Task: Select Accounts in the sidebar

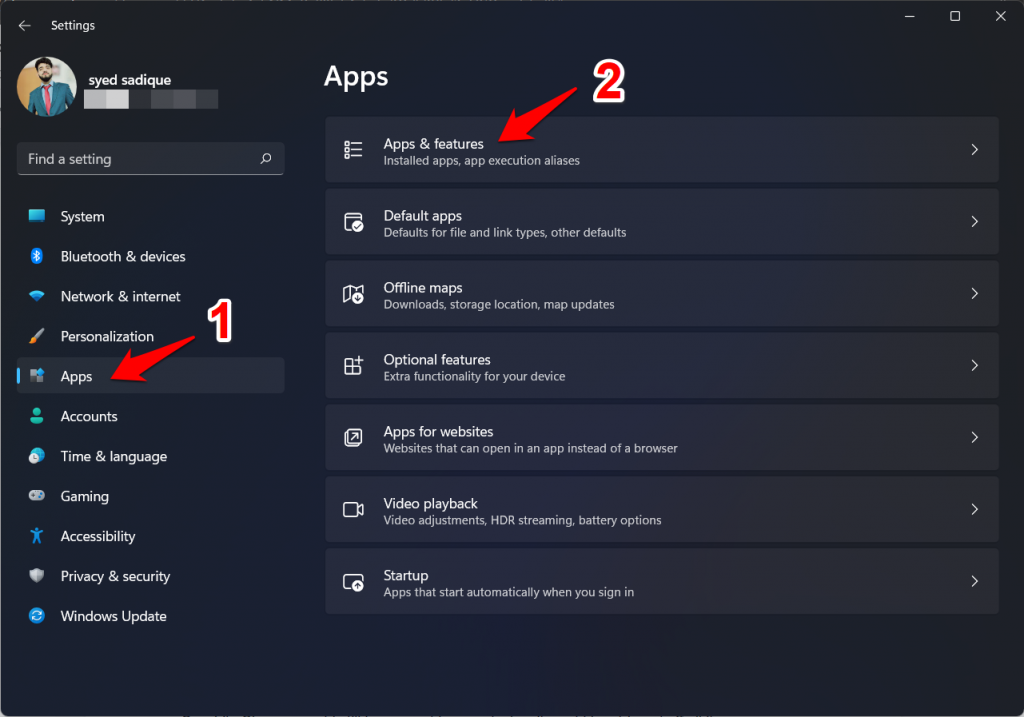Action: point(89,417)
